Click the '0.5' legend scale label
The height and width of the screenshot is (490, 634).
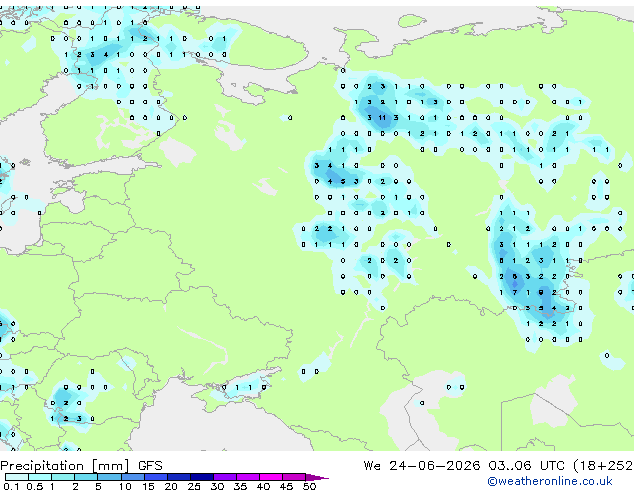click(35, 486)
